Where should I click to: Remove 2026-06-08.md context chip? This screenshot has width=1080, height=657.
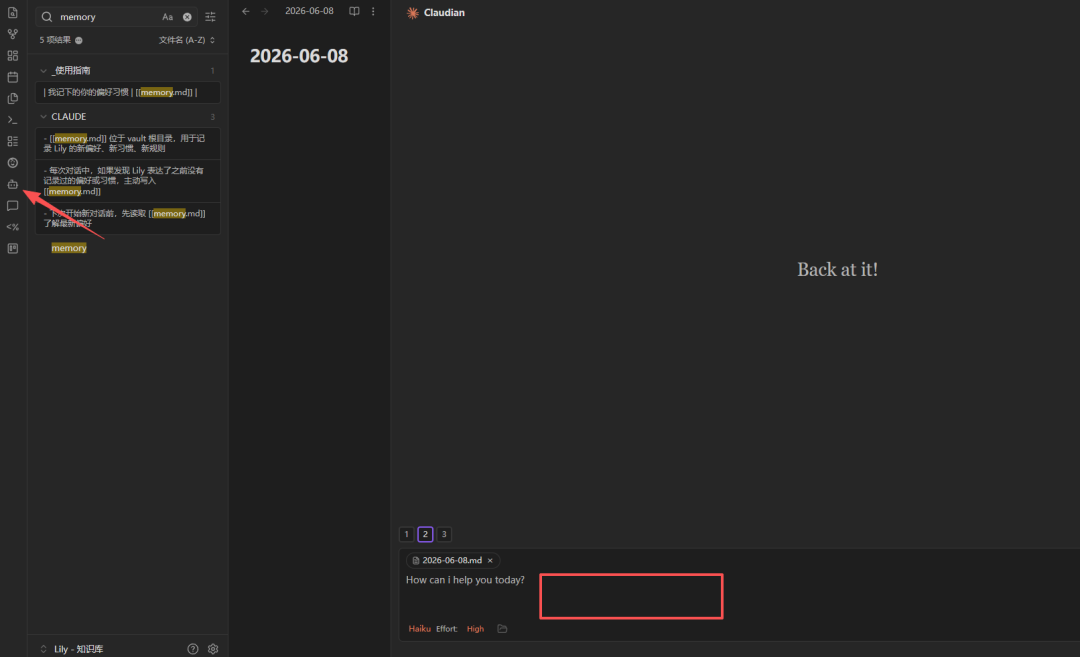tap(490, 561)
